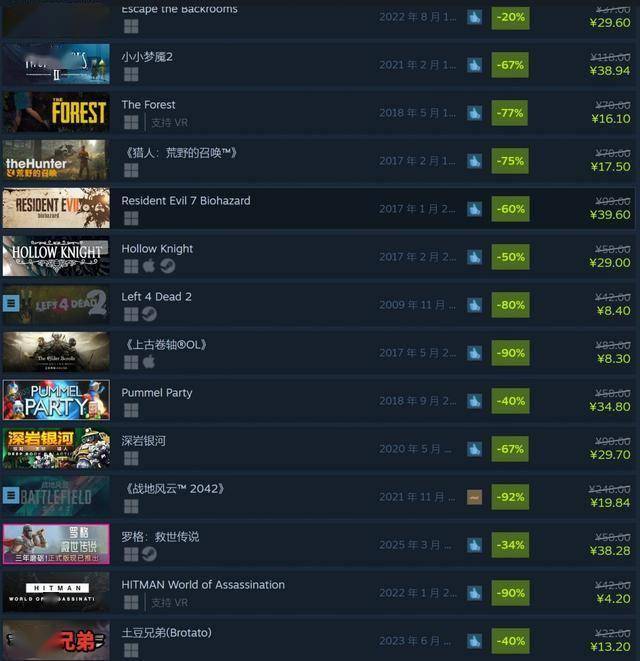
Task: Click the -92% discount badge for Battlefield 2042
Action: [x=510, y=497]
